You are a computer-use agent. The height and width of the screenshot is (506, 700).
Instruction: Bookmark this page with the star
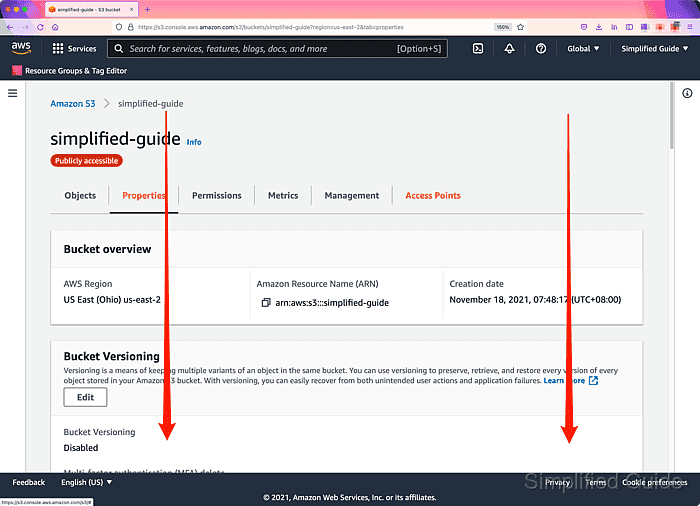[x=521, y=27]
